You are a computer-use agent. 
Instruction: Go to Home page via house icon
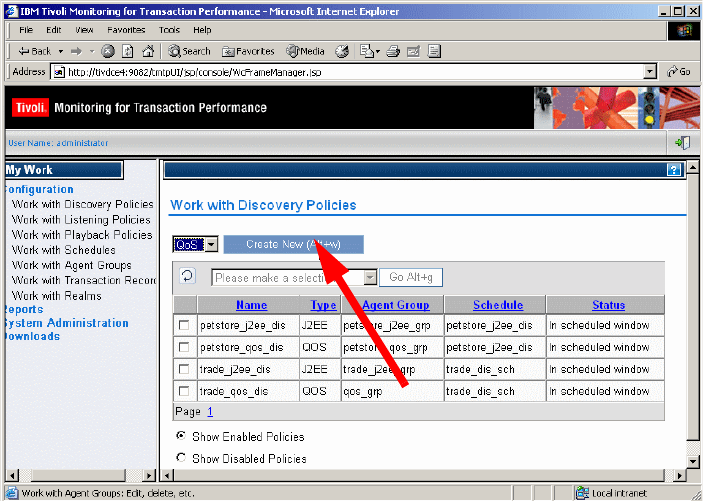tap(148, 52)
